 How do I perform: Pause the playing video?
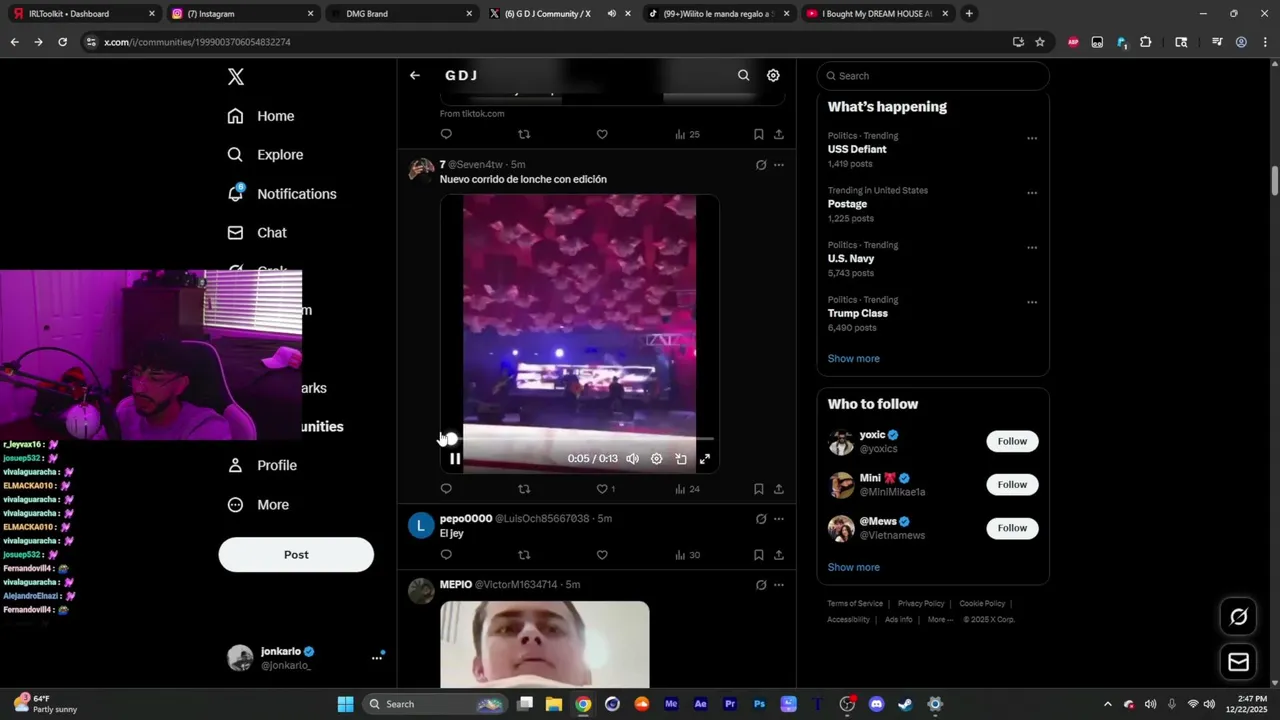pos(455,459)
